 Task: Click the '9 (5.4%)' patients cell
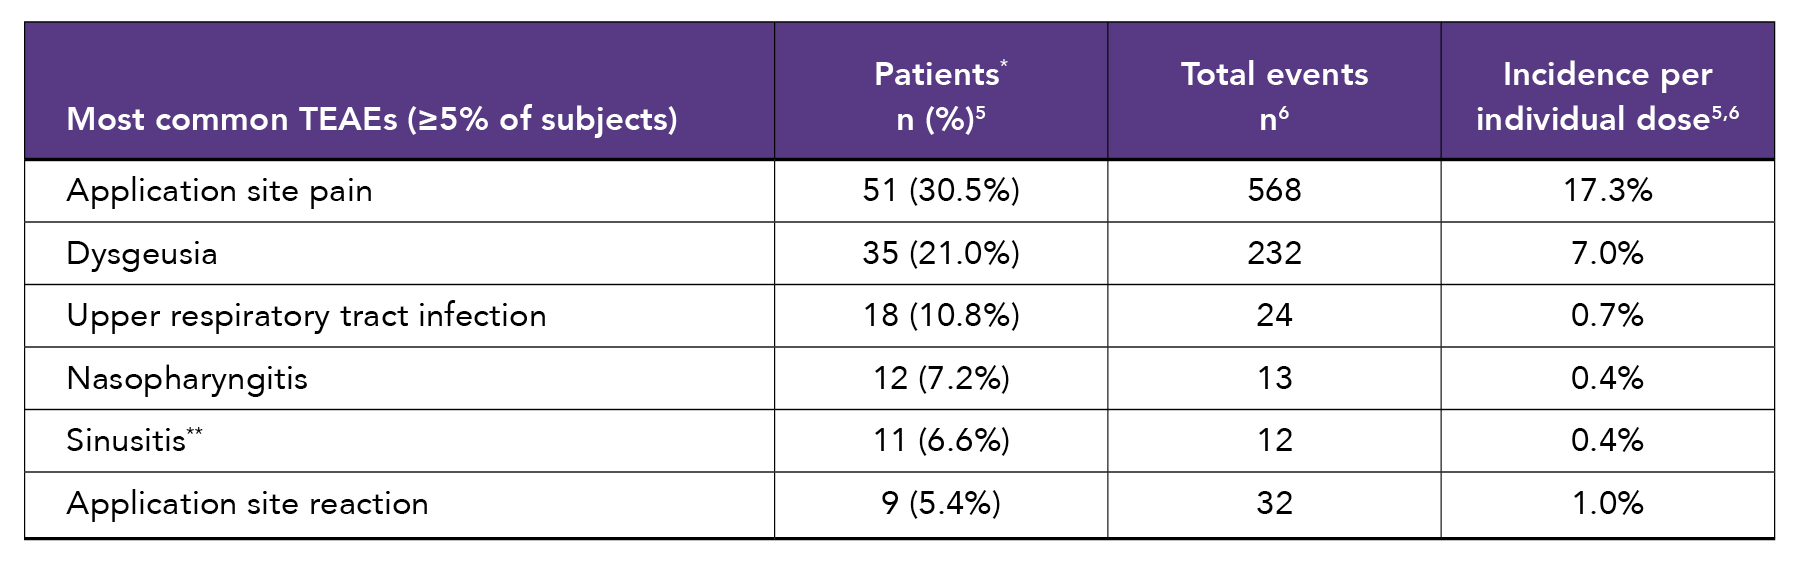click(941, 504)
